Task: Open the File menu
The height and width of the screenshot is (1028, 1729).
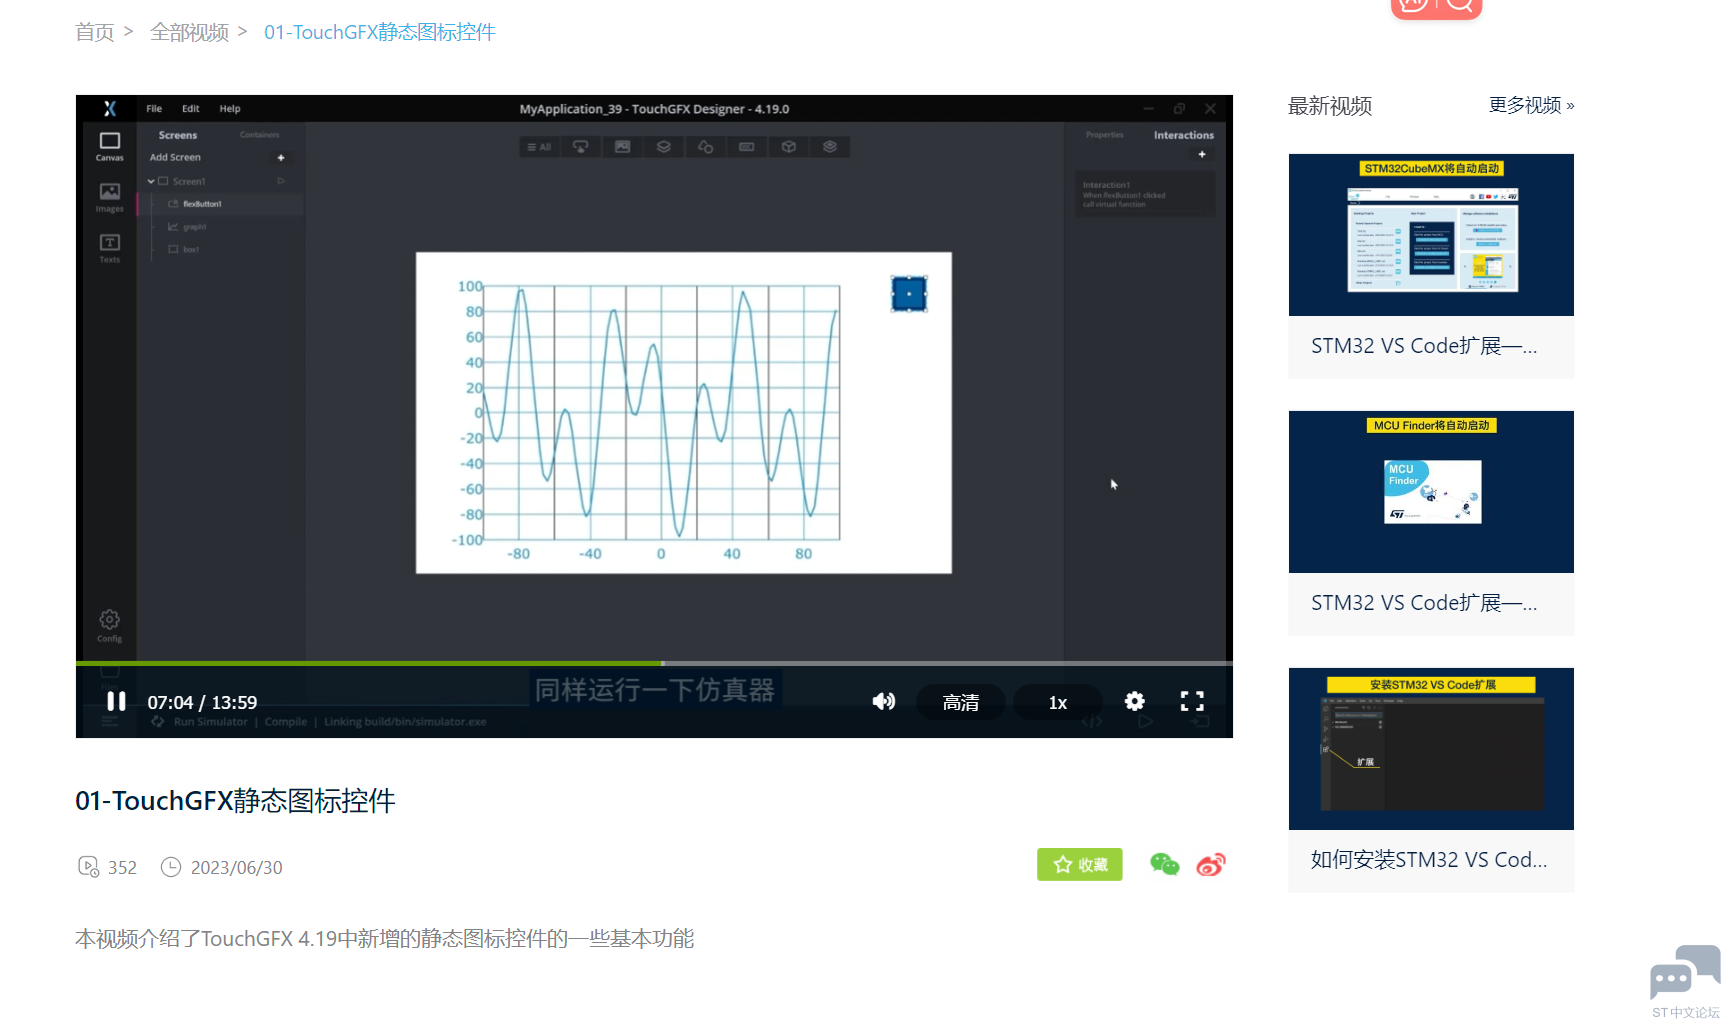Action: coord(154,109)
